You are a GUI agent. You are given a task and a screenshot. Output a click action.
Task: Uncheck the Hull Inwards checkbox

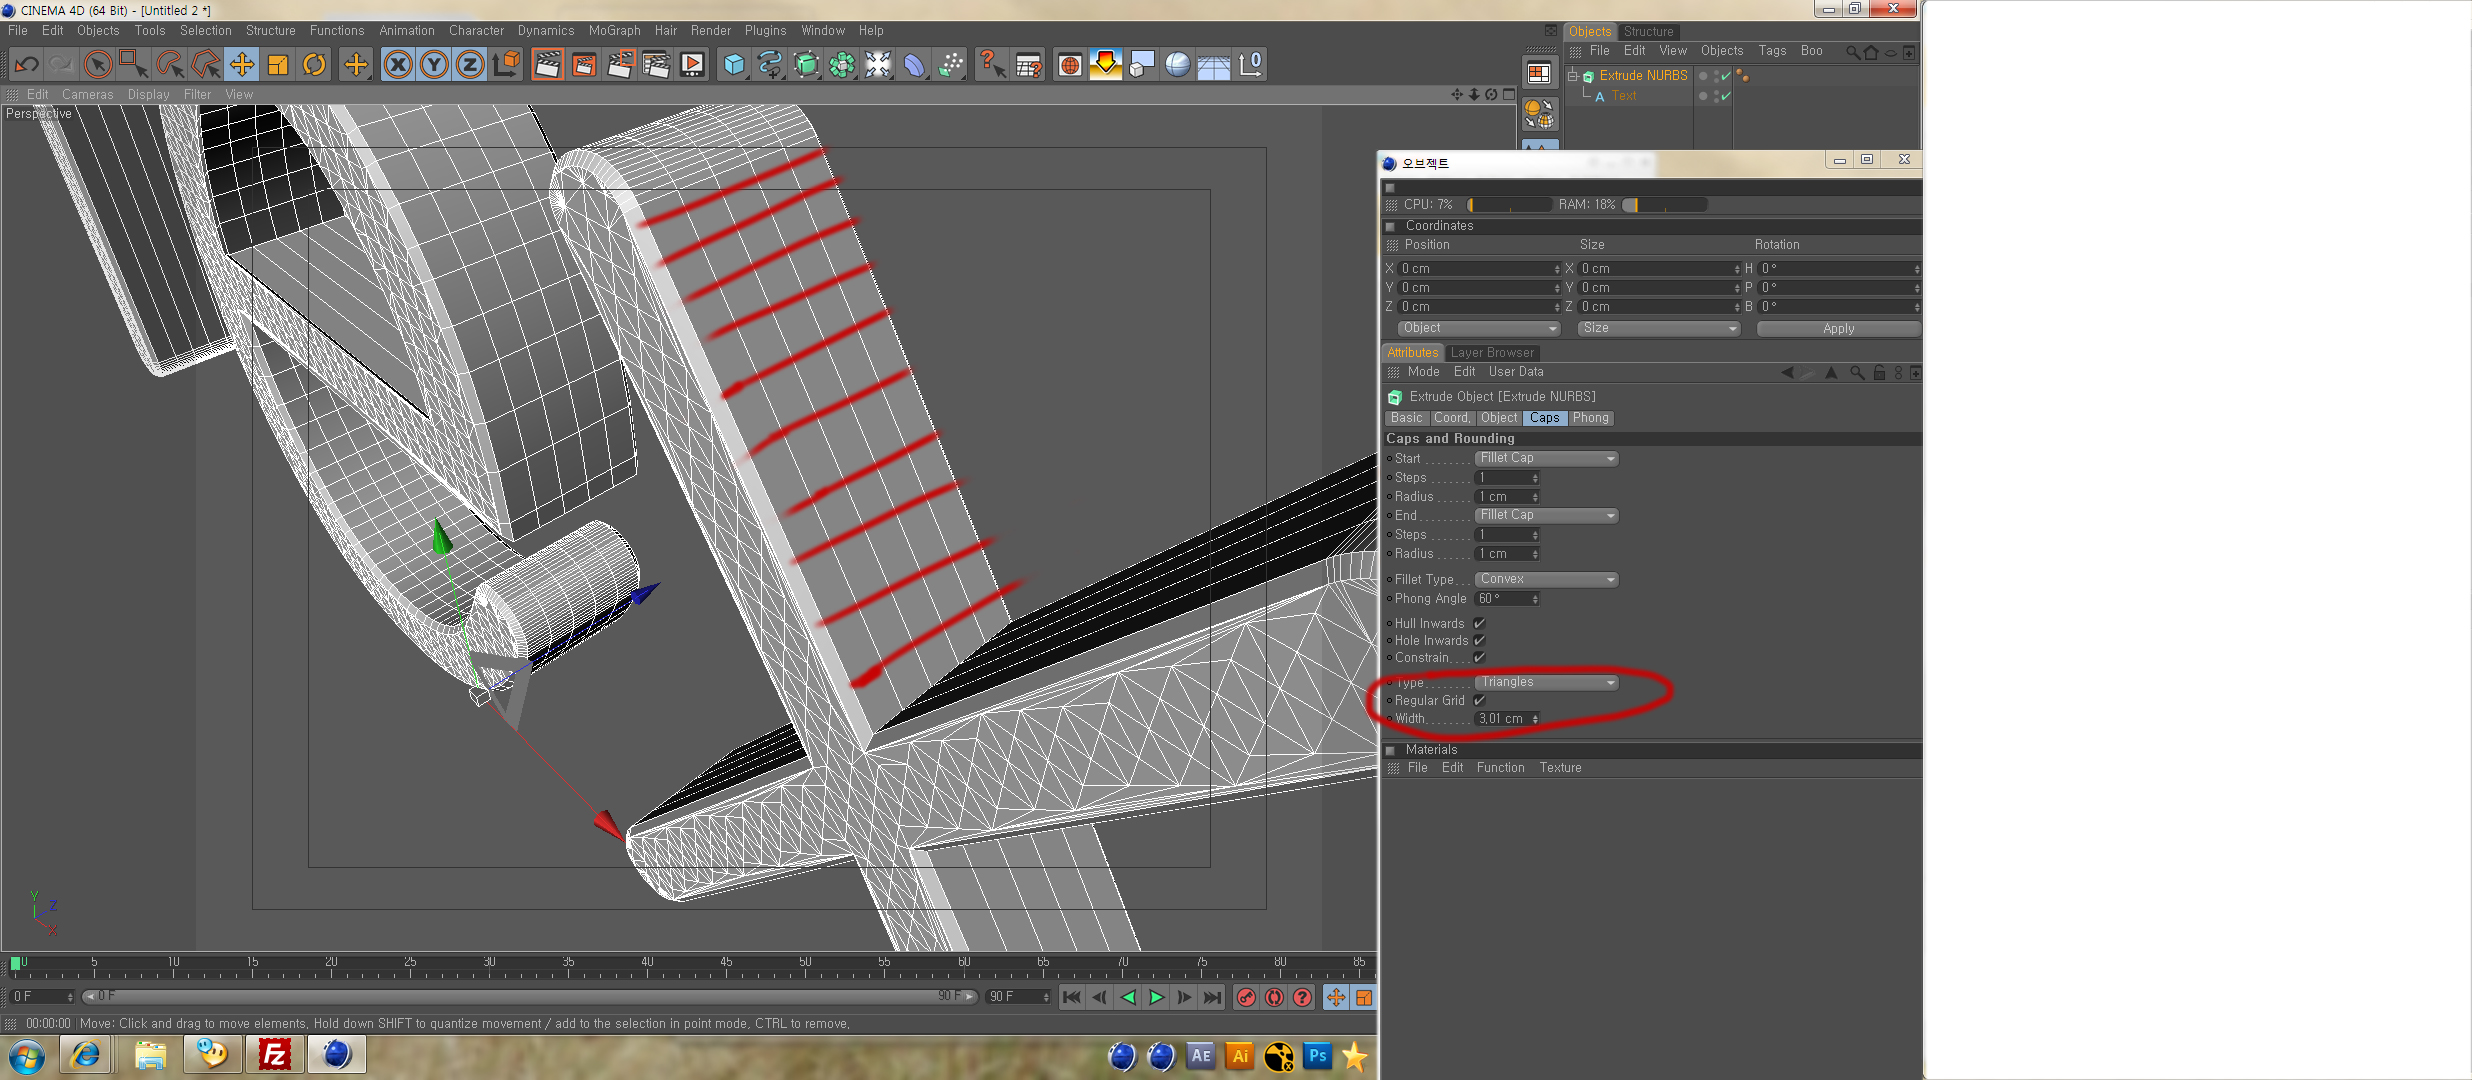point(1479,624)
